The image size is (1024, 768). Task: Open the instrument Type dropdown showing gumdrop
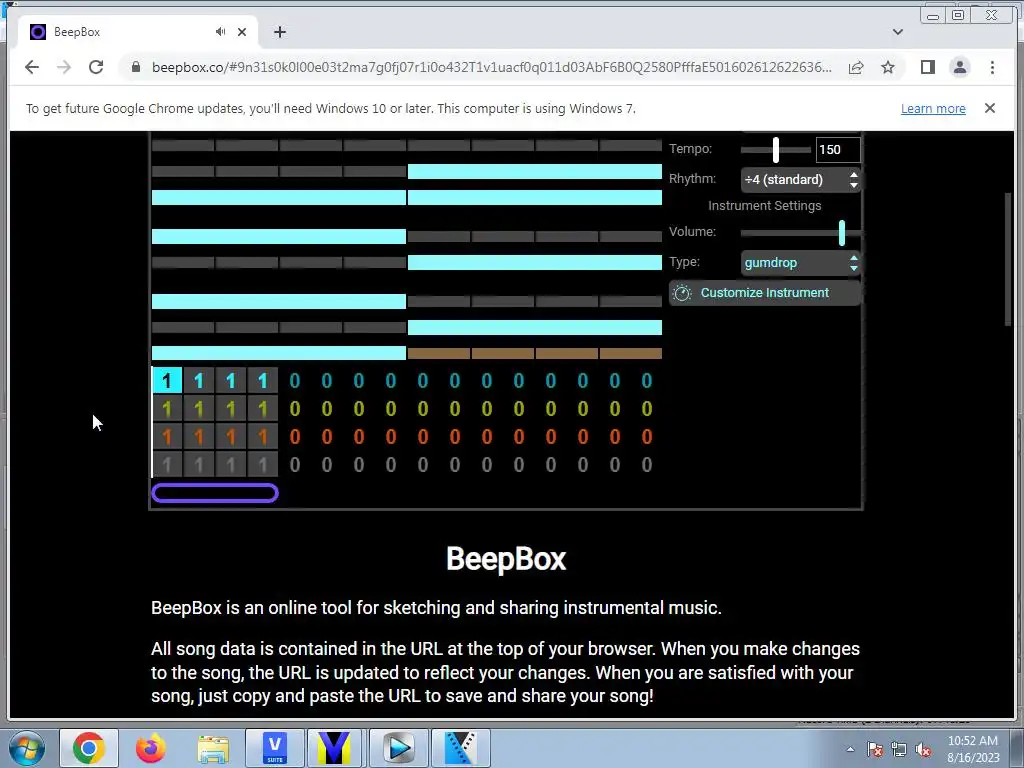[801, 263]
